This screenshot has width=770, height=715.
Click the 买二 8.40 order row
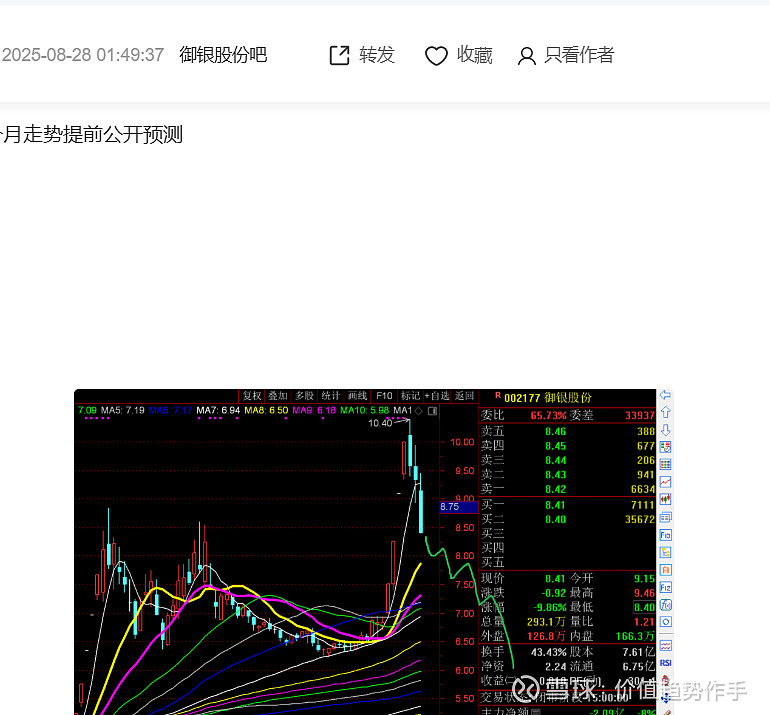[568, 519]
